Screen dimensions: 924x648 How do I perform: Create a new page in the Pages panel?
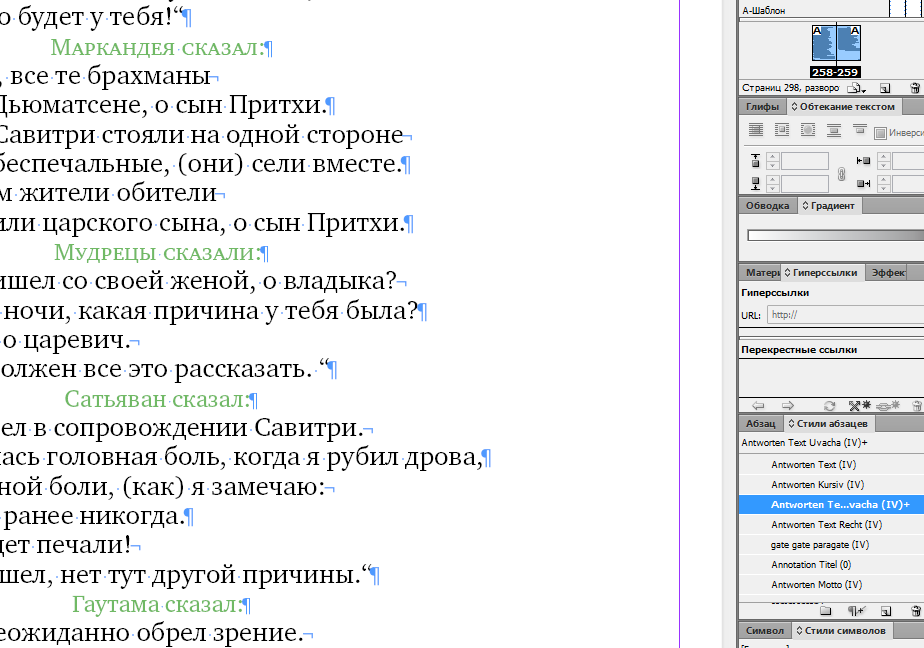coord(885,88)
